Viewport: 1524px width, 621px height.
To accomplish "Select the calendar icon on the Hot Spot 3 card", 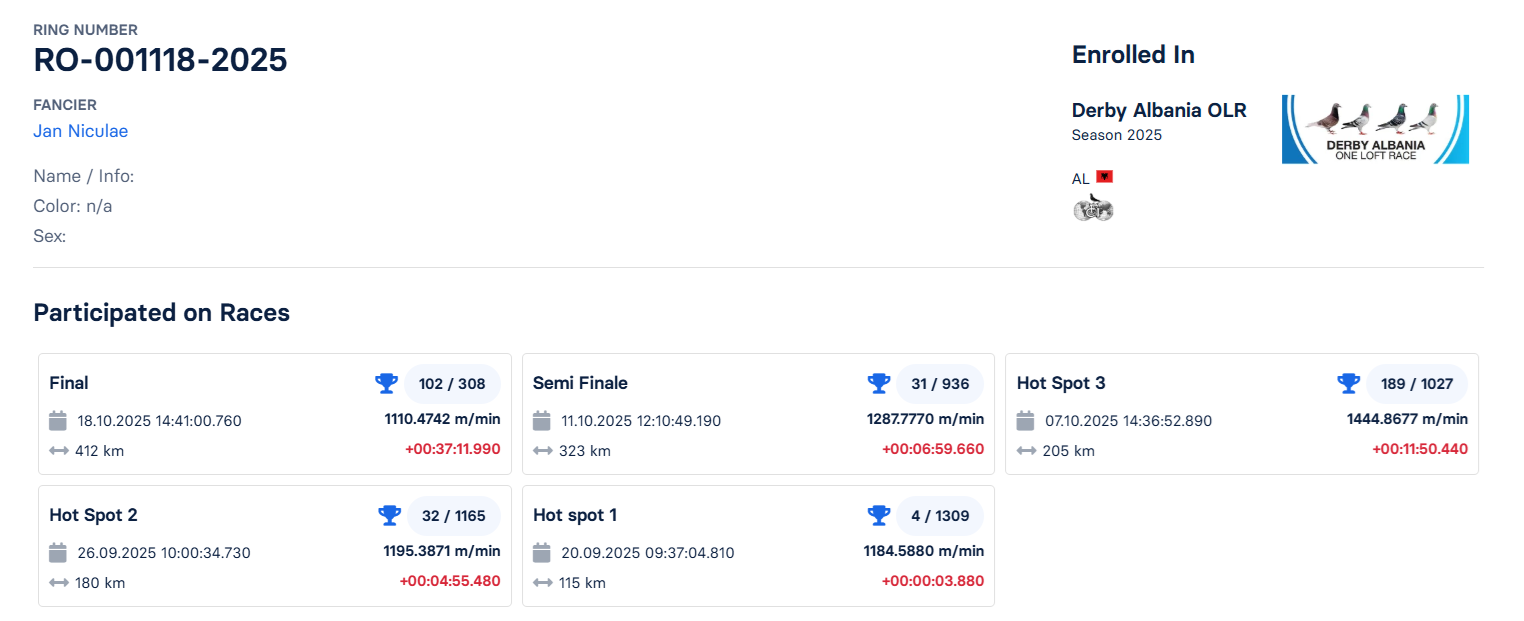I will (1025, 421).
